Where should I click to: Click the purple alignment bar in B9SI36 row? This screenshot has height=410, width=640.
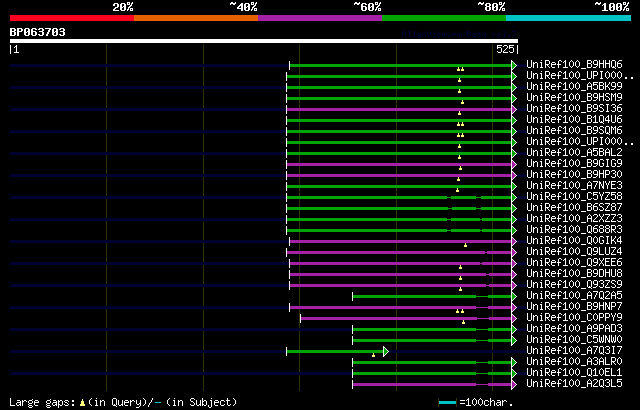tap(399, 109)
